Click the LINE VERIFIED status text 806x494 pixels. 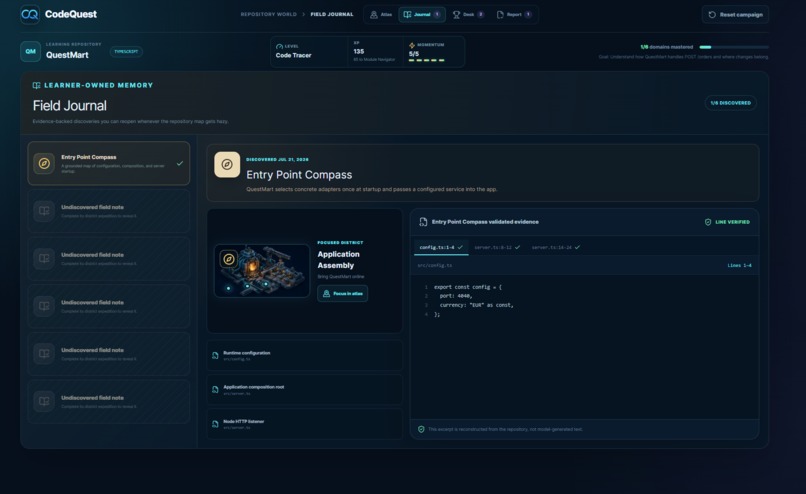coord(732,222)
